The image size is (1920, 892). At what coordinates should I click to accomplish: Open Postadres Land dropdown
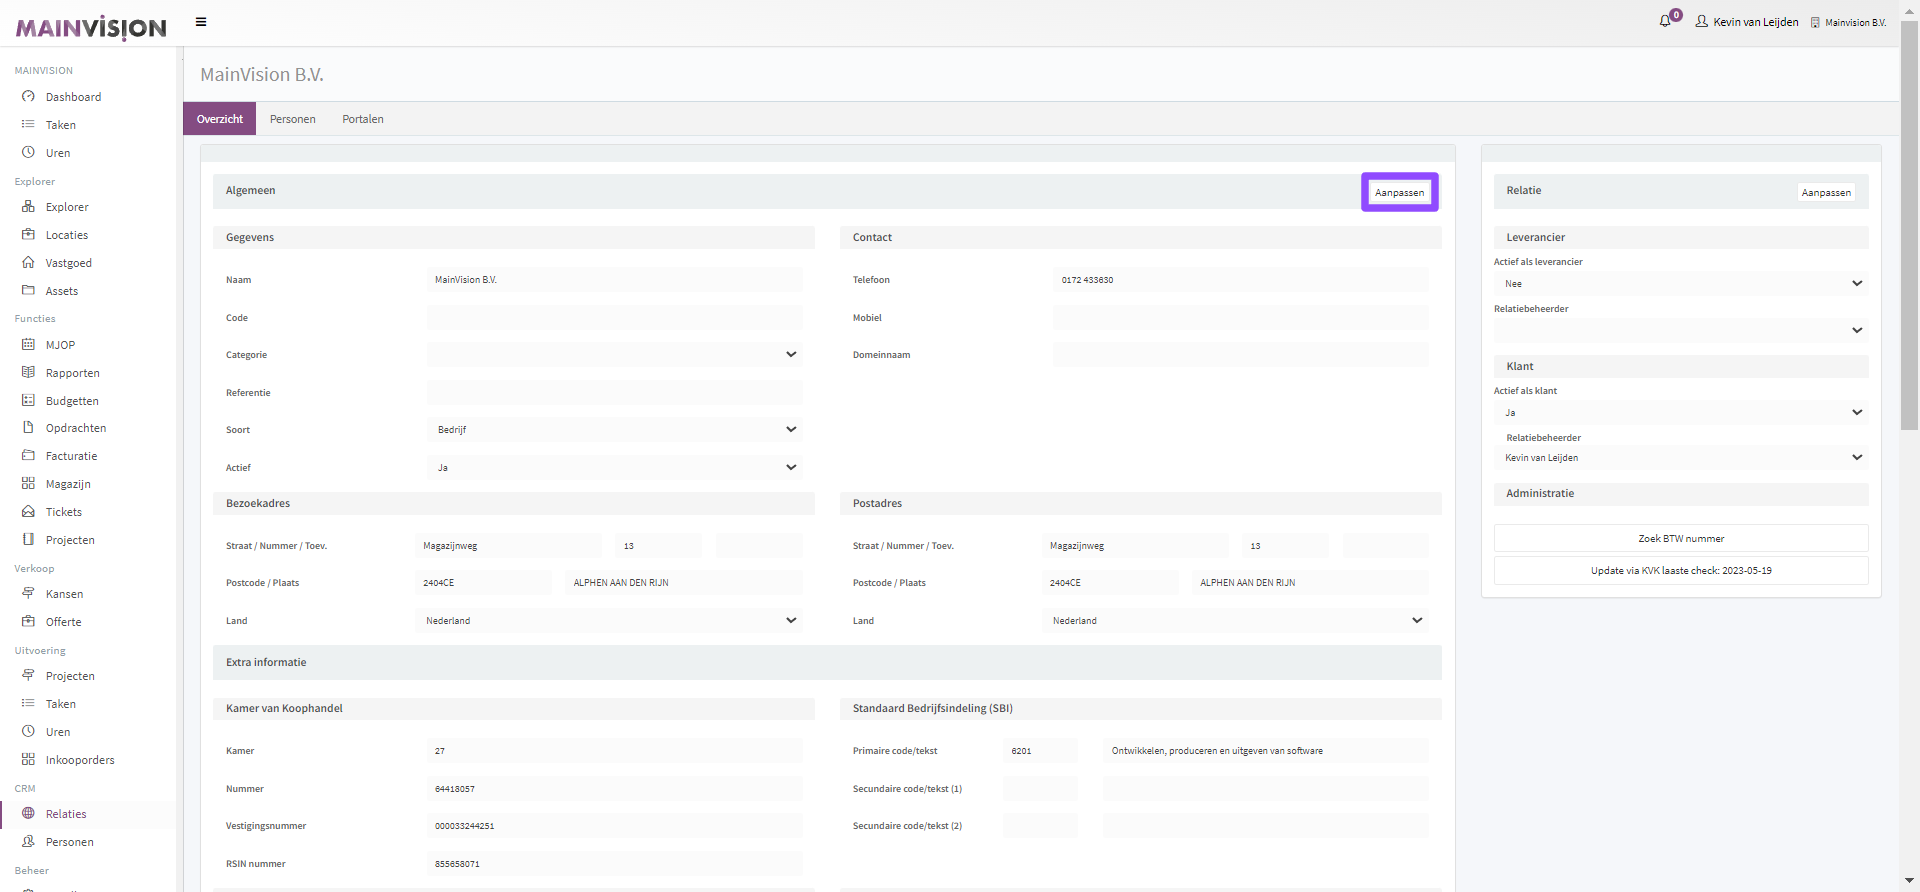[1235, 621]
